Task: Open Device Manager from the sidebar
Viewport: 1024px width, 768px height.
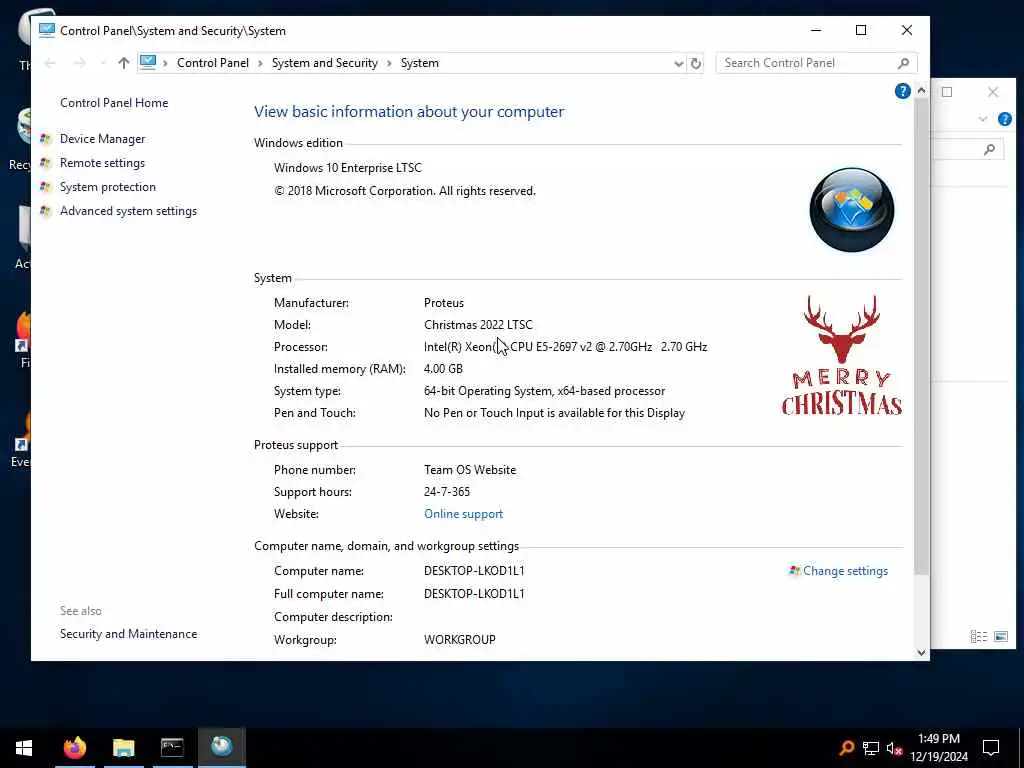Action: pyautogui.click(x=103, y=138)
